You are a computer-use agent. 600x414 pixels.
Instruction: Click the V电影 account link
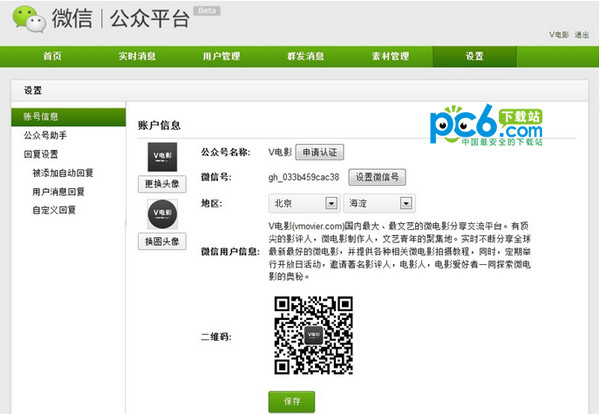tap(559, 35)
